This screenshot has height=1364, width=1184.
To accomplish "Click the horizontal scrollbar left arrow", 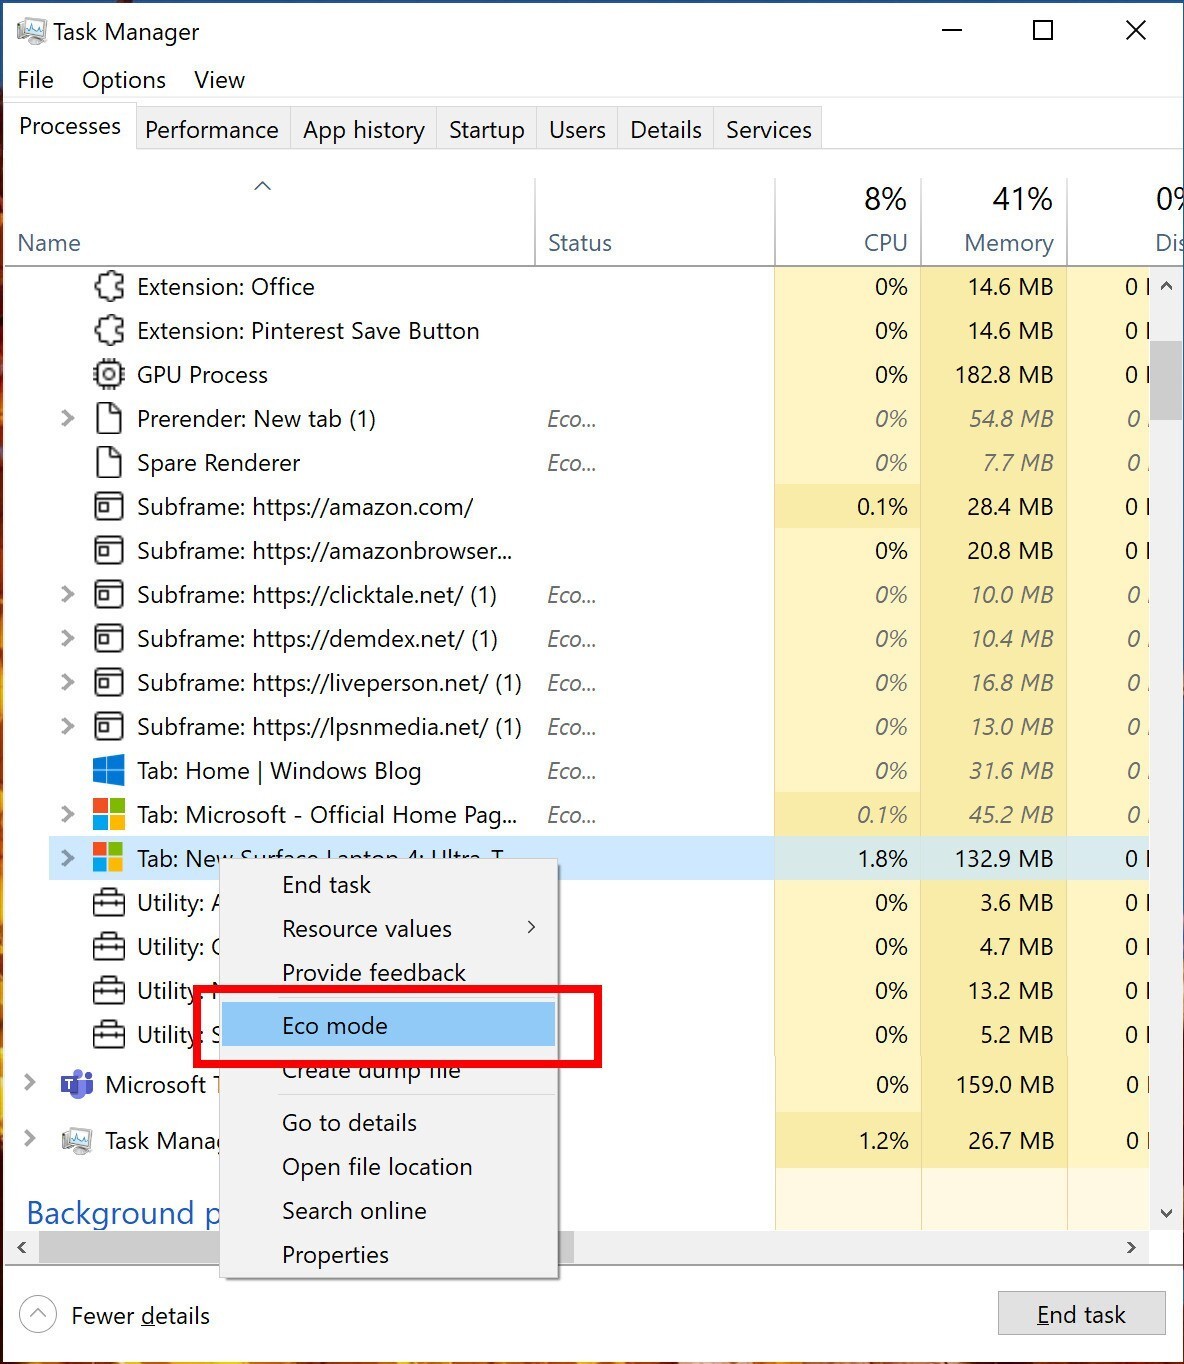I will [22, 1247].
